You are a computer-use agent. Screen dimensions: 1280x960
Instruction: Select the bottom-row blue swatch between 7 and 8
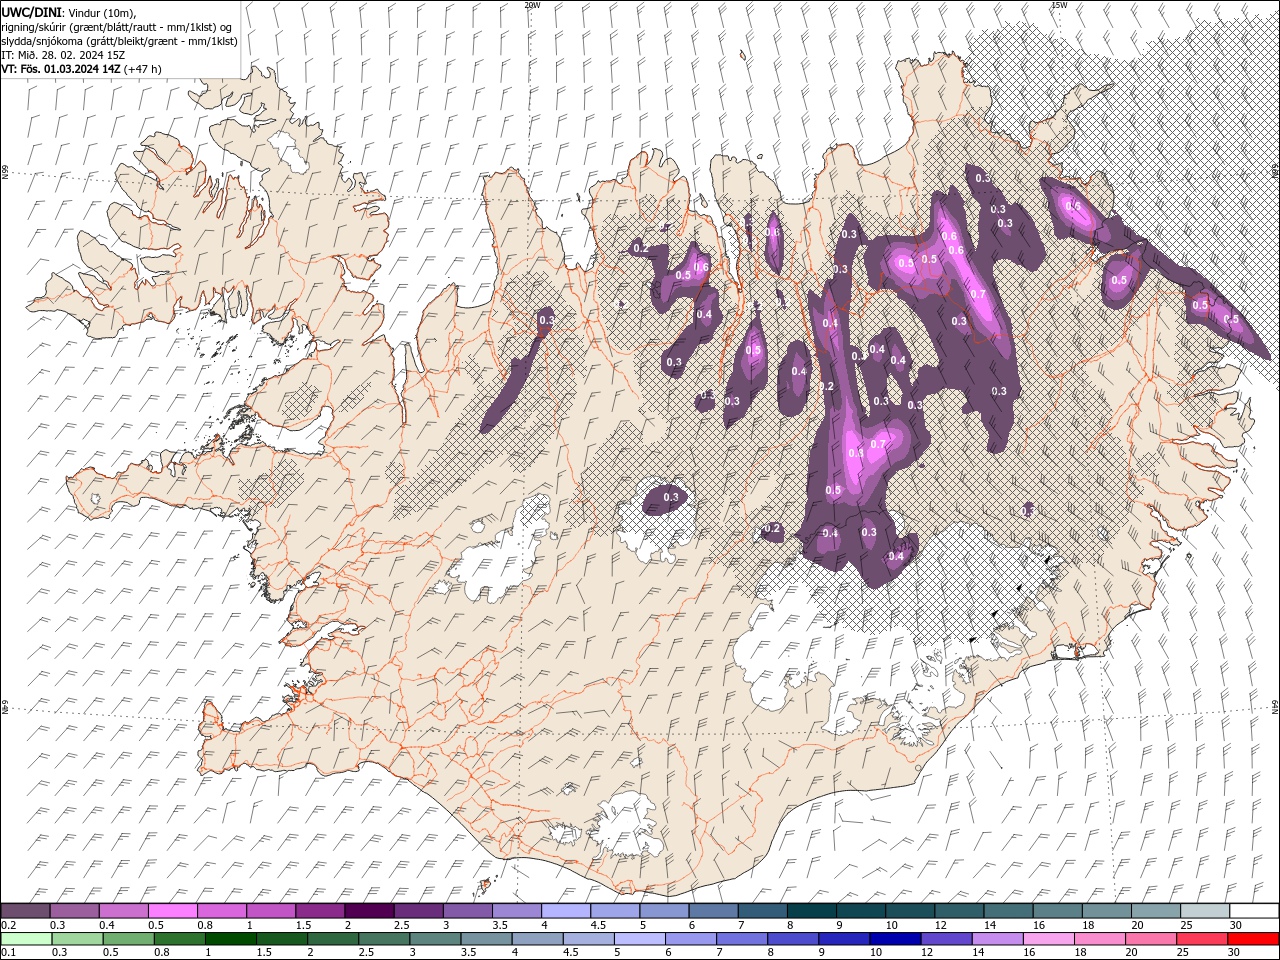click(x=740, y=939)
